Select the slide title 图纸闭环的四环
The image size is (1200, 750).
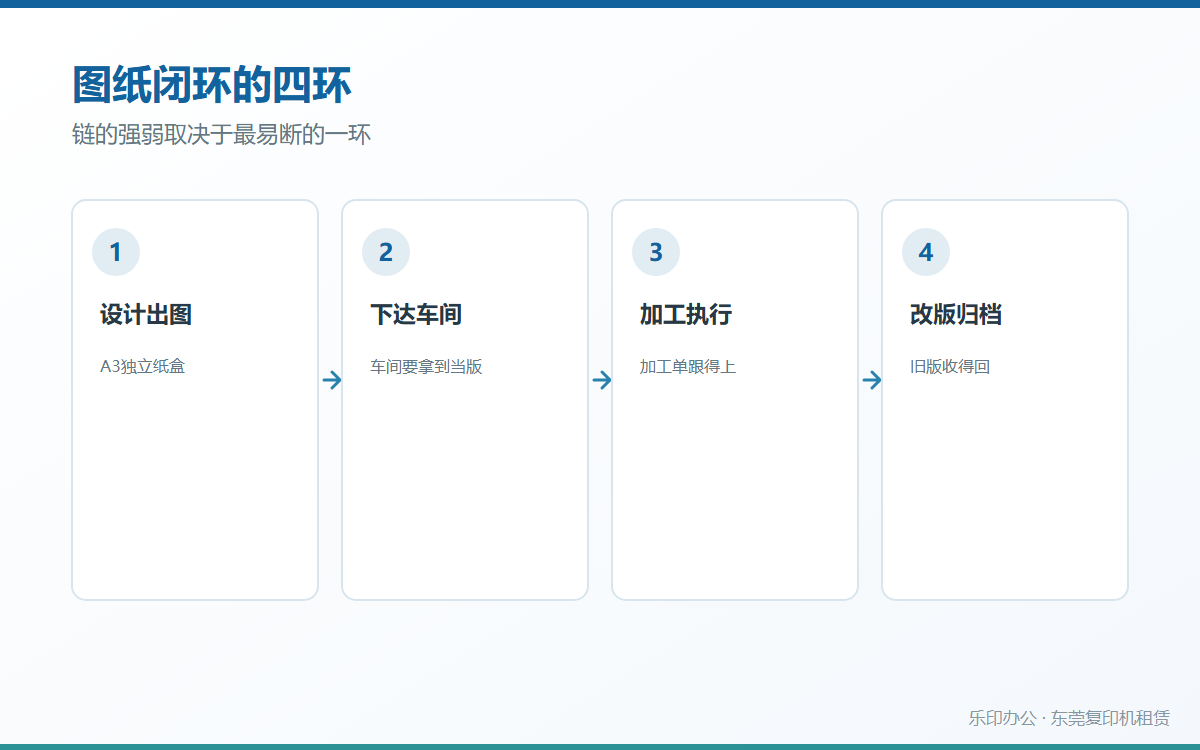click(x=212, y=85)
